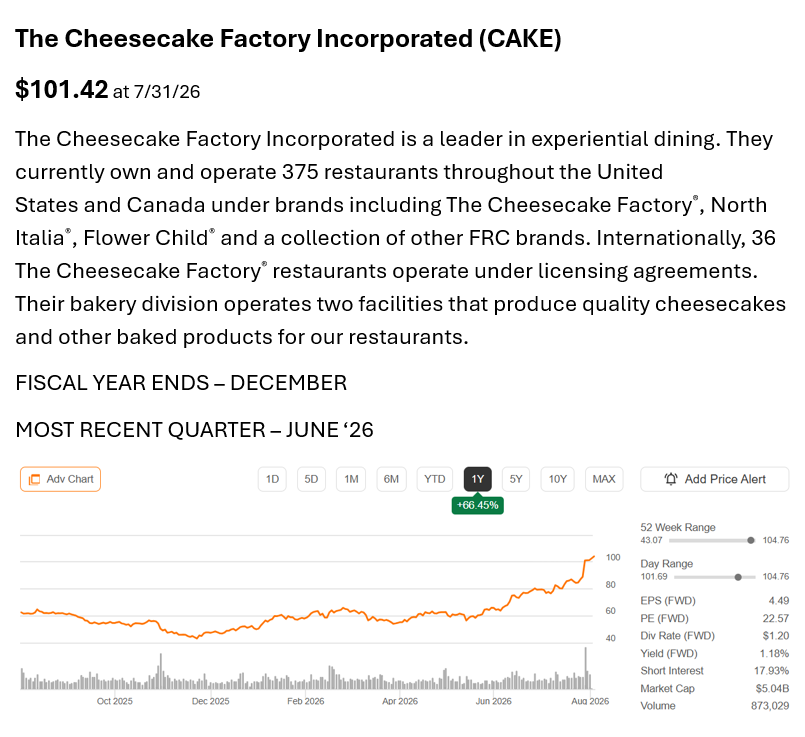Image resolution: width=805 pixels, height=737 pixels.
Task: Click the chart icon inside Adv Chart
Action: pos(34,479)
